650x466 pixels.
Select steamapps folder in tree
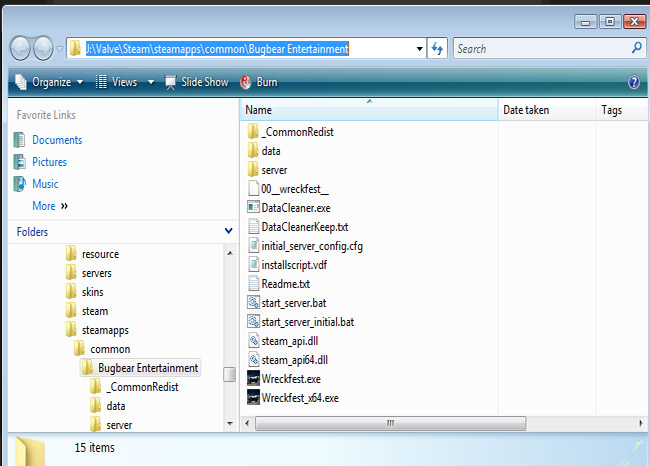pos(105,330)
